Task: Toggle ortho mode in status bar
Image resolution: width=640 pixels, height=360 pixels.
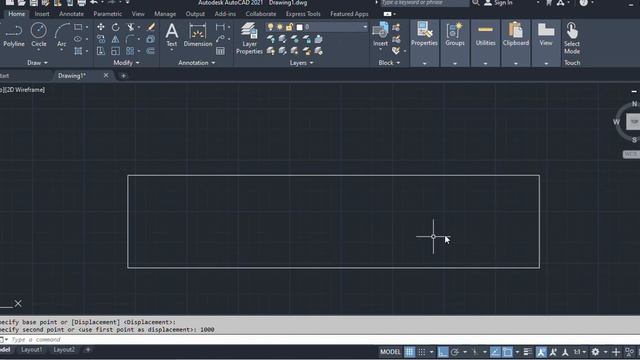Action: [x=442, y=352]
